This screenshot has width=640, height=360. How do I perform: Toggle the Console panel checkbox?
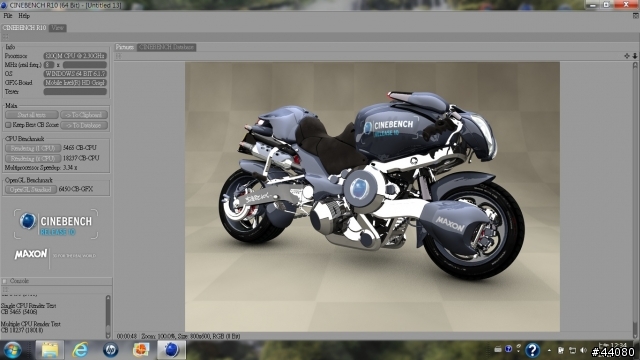(x=4, y=281)
